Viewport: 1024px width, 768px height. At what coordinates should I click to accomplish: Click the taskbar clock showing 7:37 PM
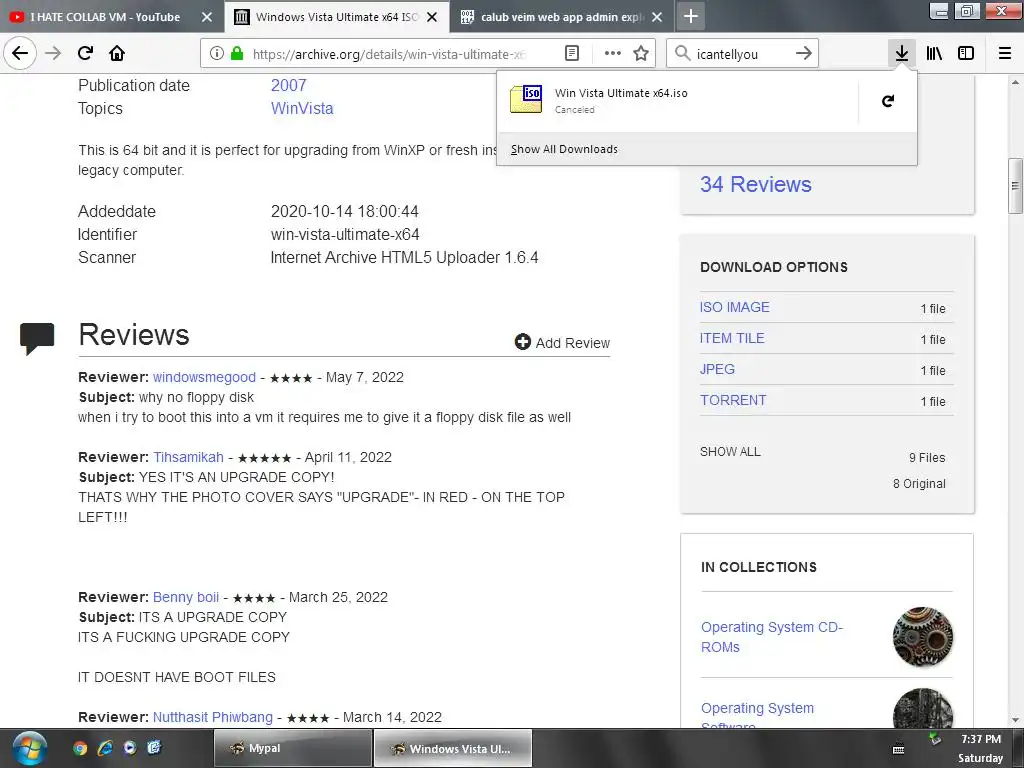(981, 739)
